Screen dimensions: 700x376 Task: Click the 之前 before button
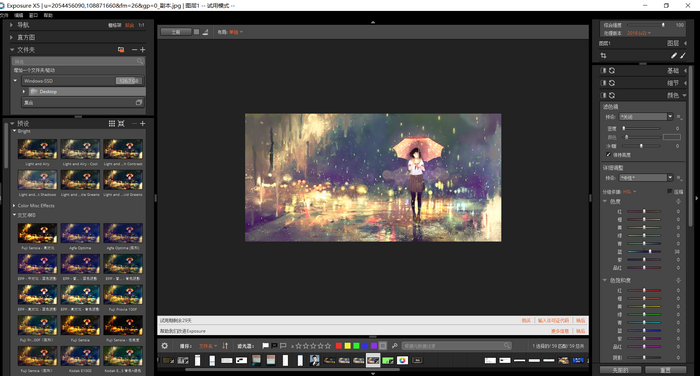tap(176, 32)
